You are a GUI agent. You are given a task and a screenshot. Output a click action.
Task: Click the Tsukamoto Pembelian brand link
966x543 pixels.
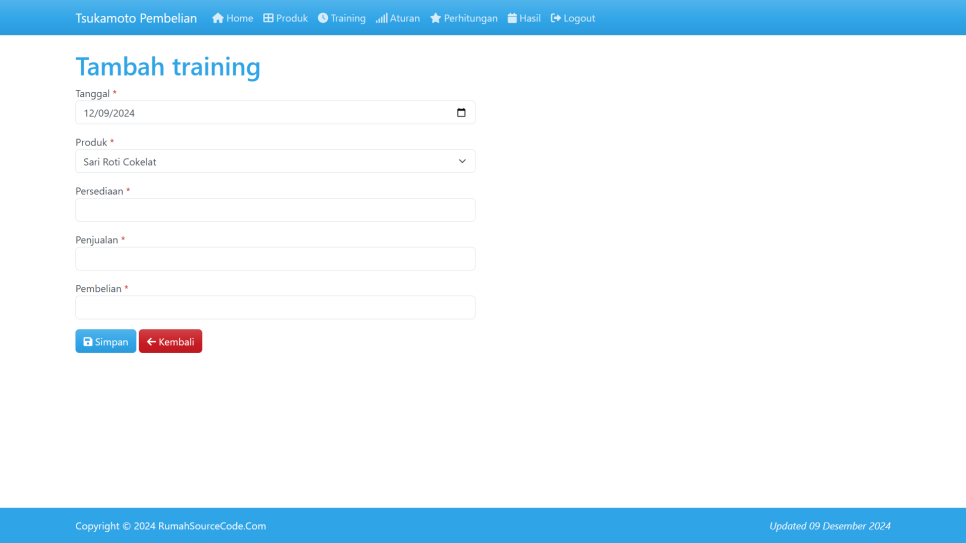click(136, 18)
